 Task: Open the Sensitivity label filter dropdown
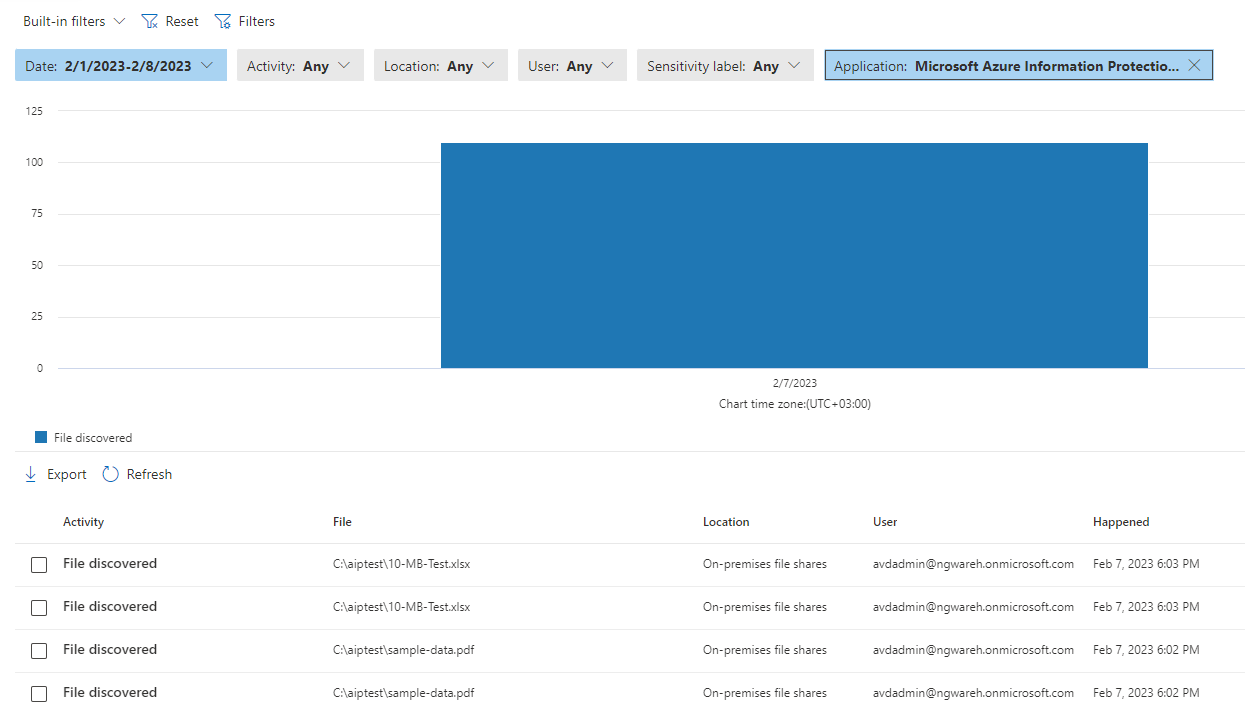point(724,64)
